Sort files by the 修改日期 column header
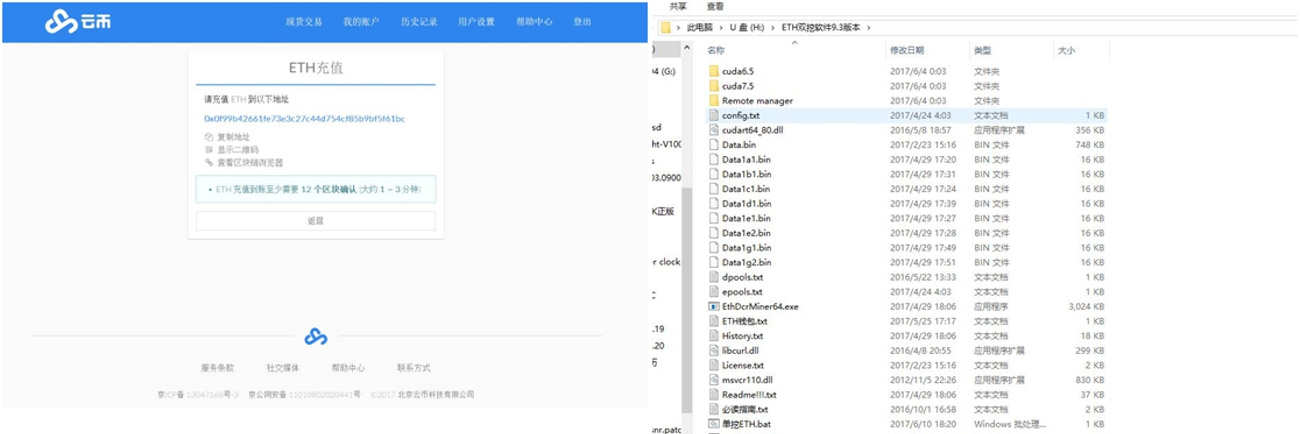Screen dimensions: 1300x434 click(906, 50)
